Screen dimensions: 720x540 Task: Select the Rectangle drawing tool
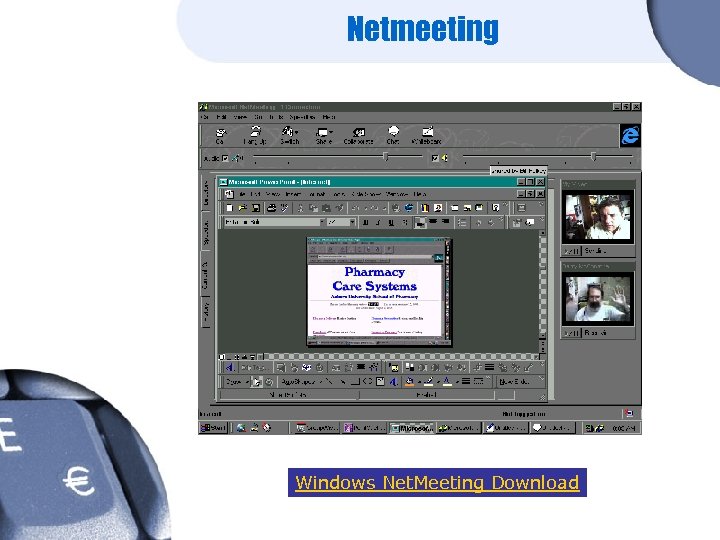pos(355,382)
